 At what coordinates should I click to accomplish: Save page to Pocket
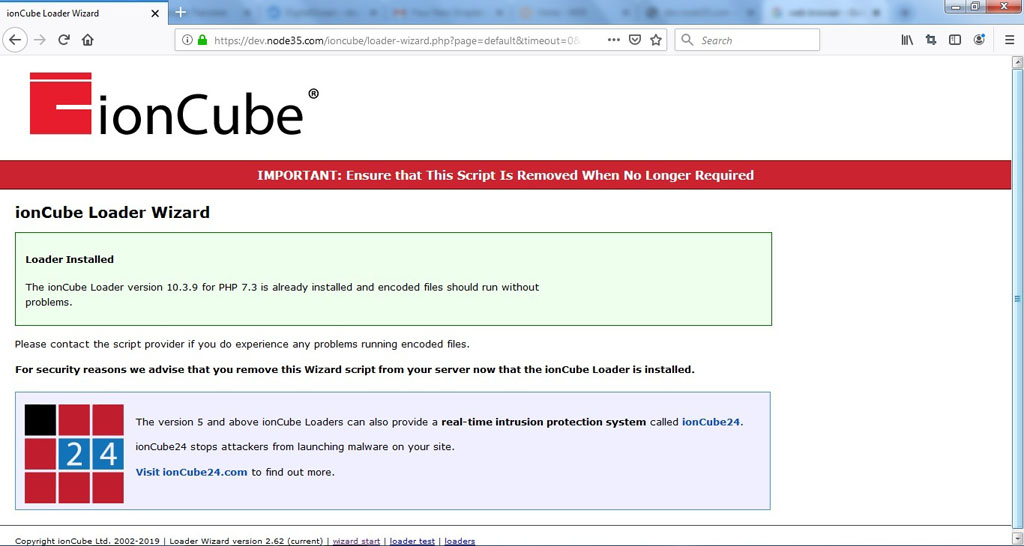[x=635, y=40]
